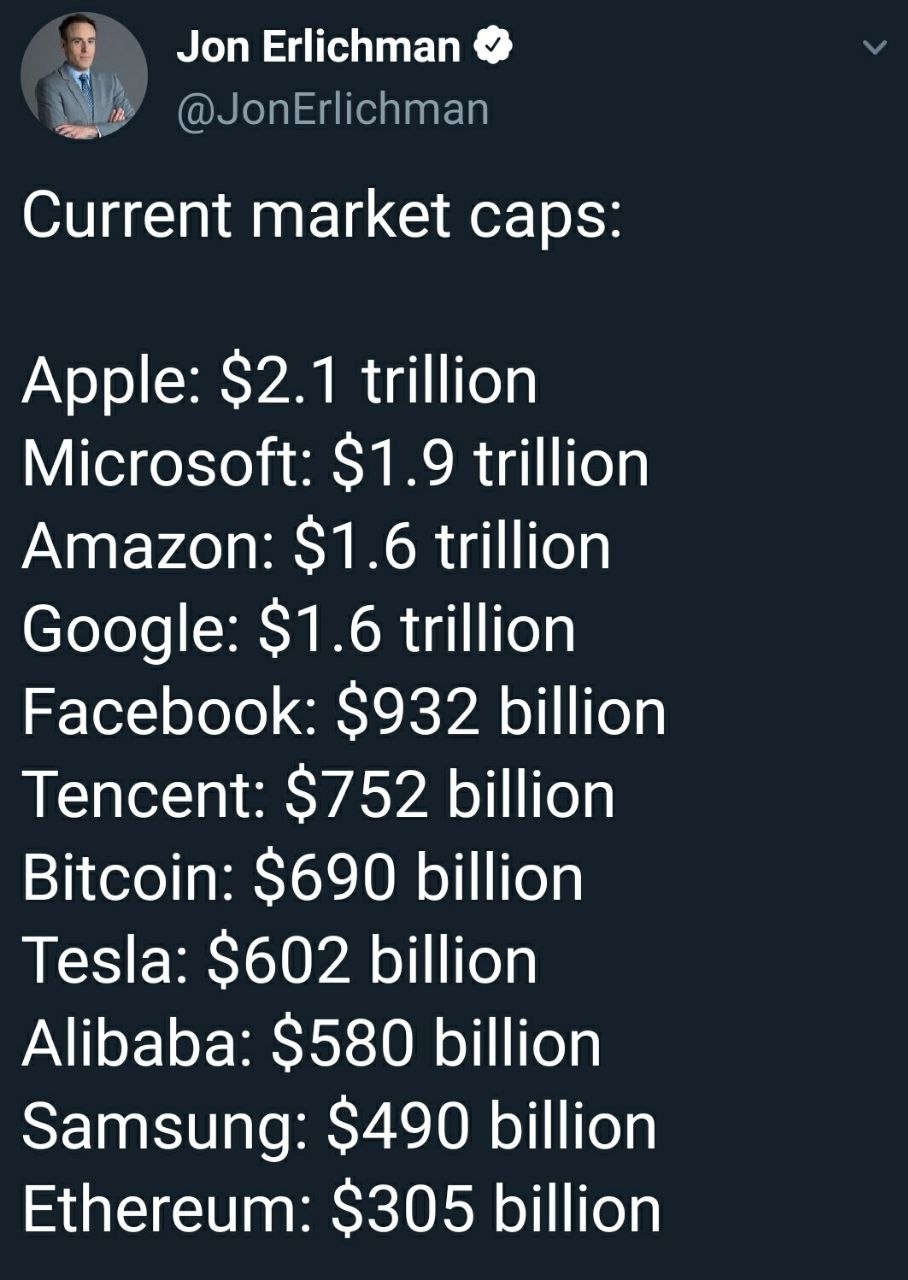Click the blue verified badge icon

pos(492,47)
